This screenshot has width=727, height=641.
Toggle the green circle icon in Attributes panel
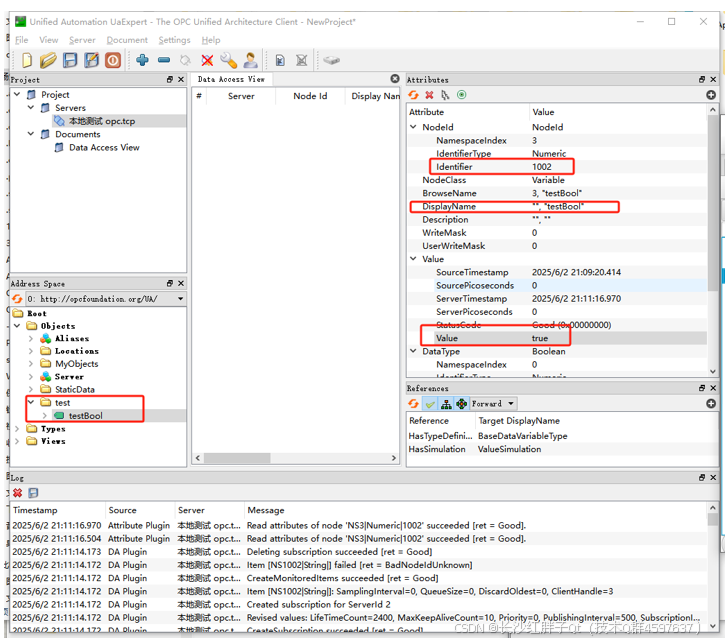pyautogui.click(x=461, y=95)
